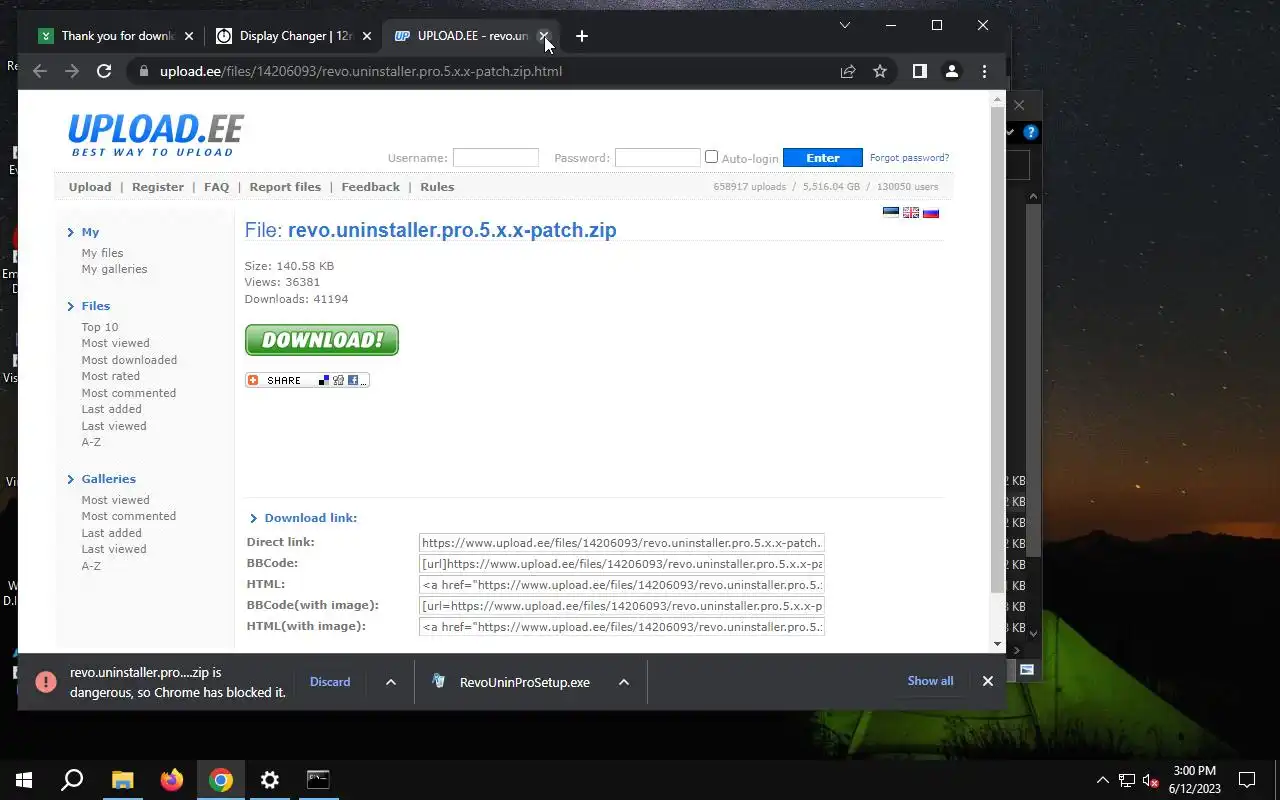
Task: Open the Register menu item
Action: point(158,187)
